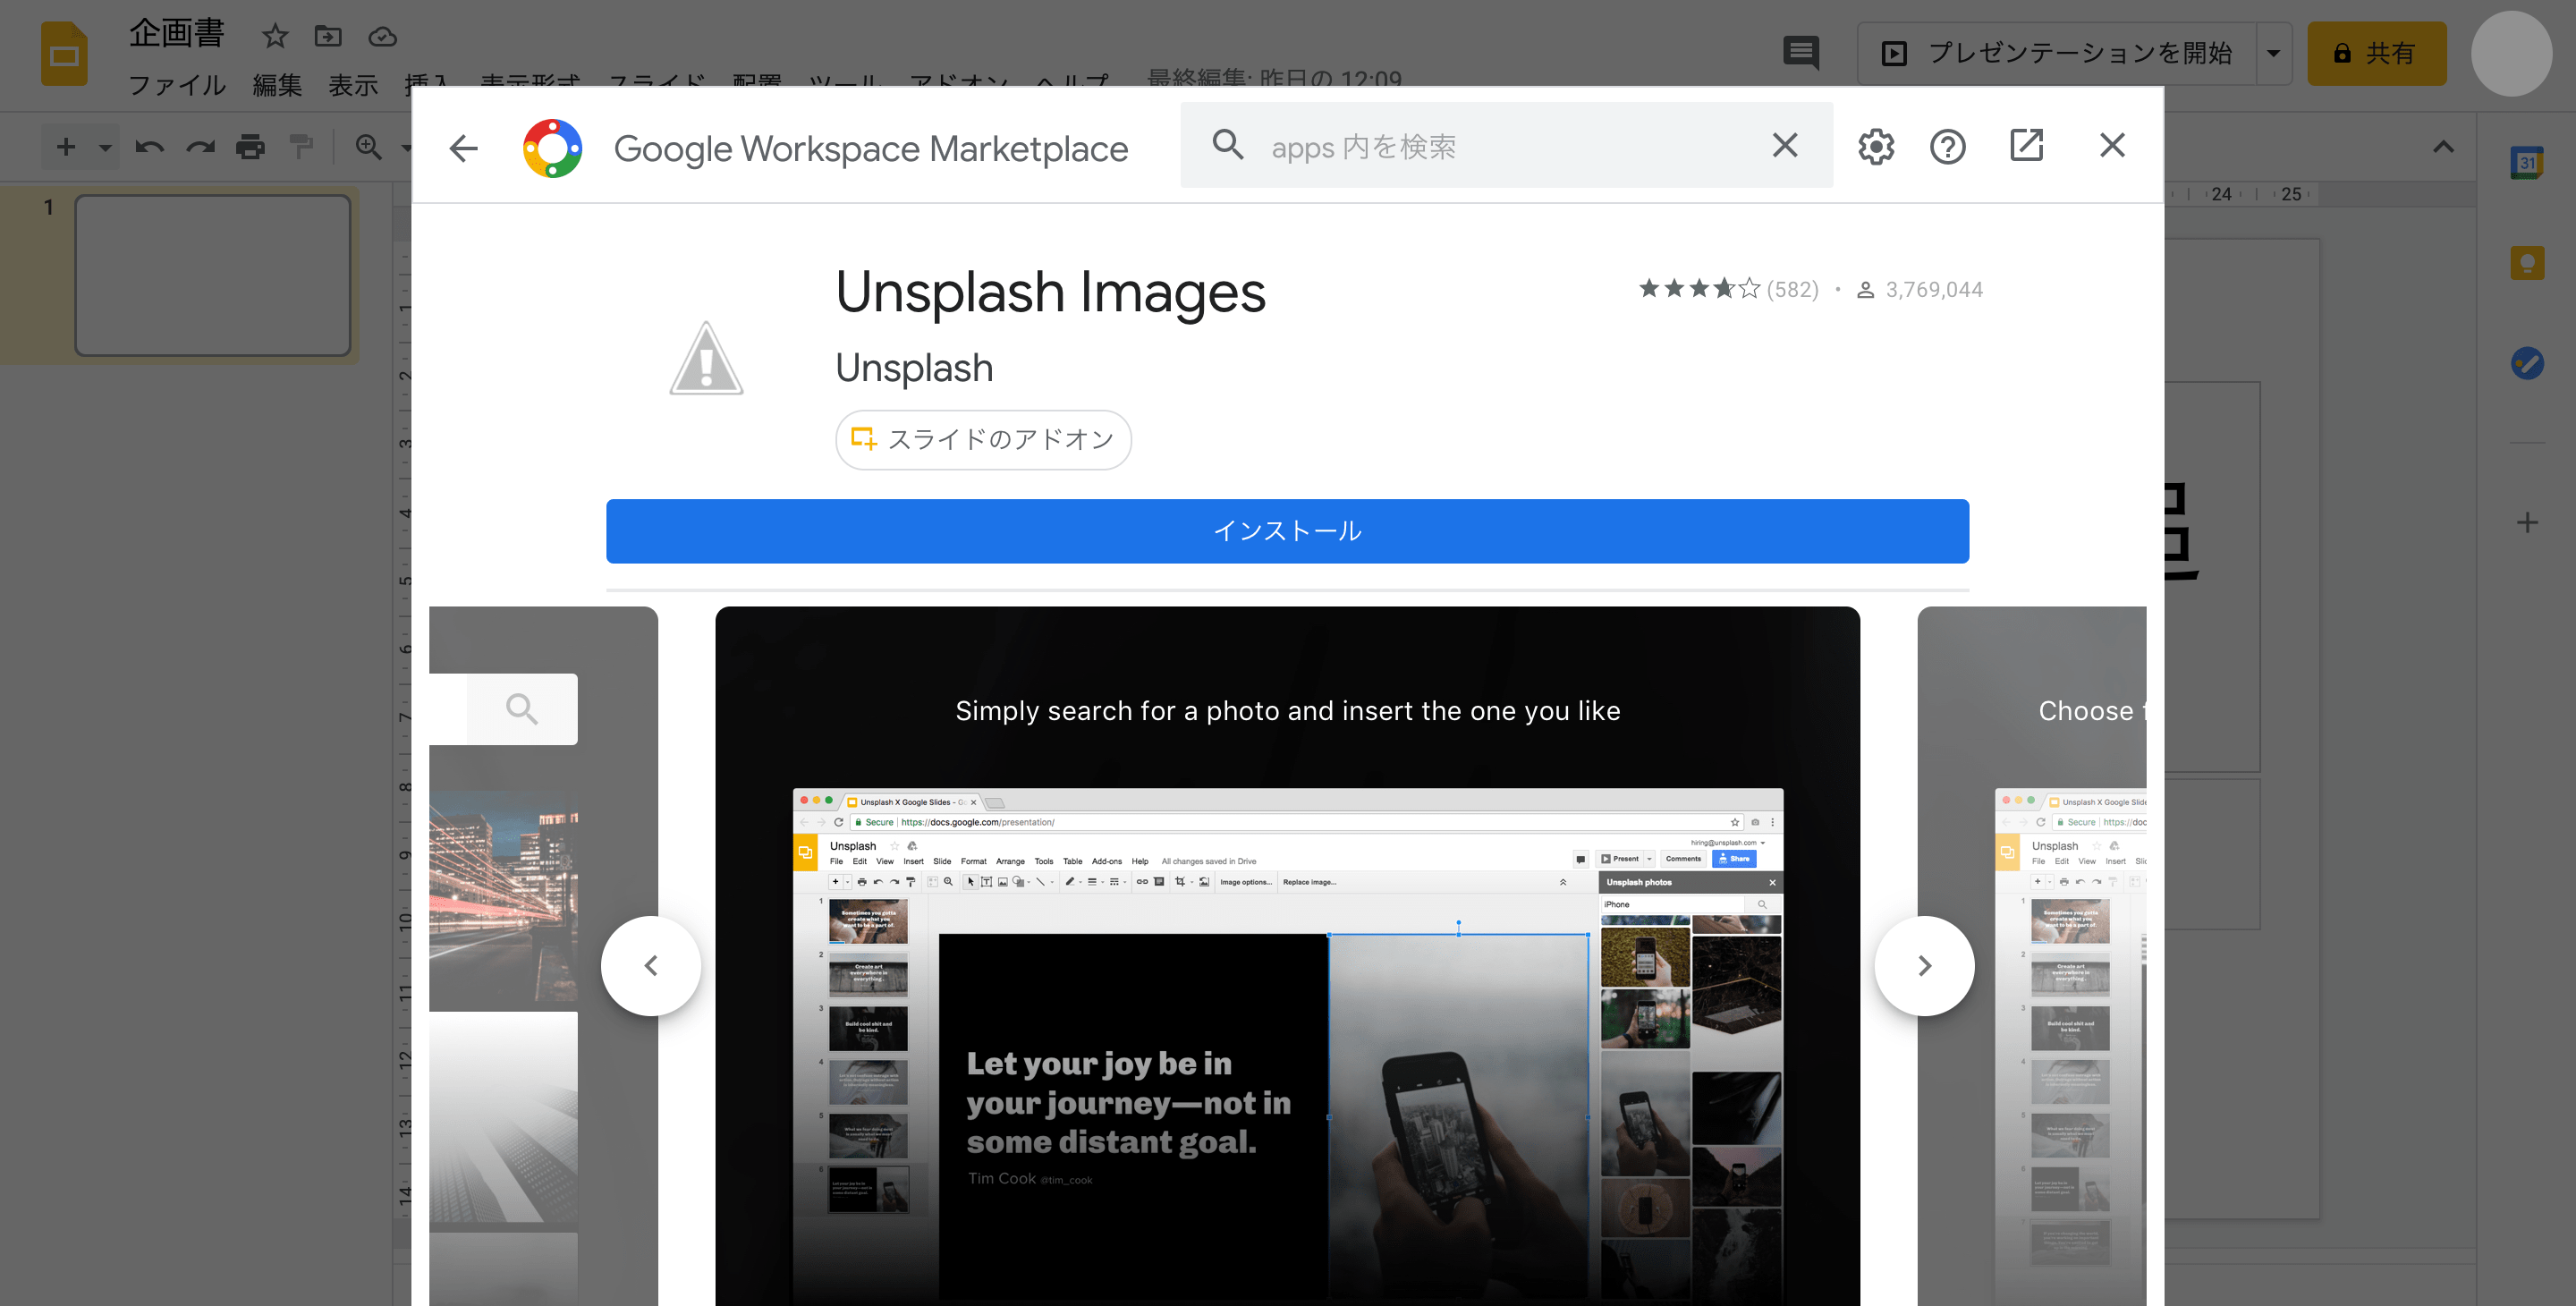Open the ファイル menu

176,86
